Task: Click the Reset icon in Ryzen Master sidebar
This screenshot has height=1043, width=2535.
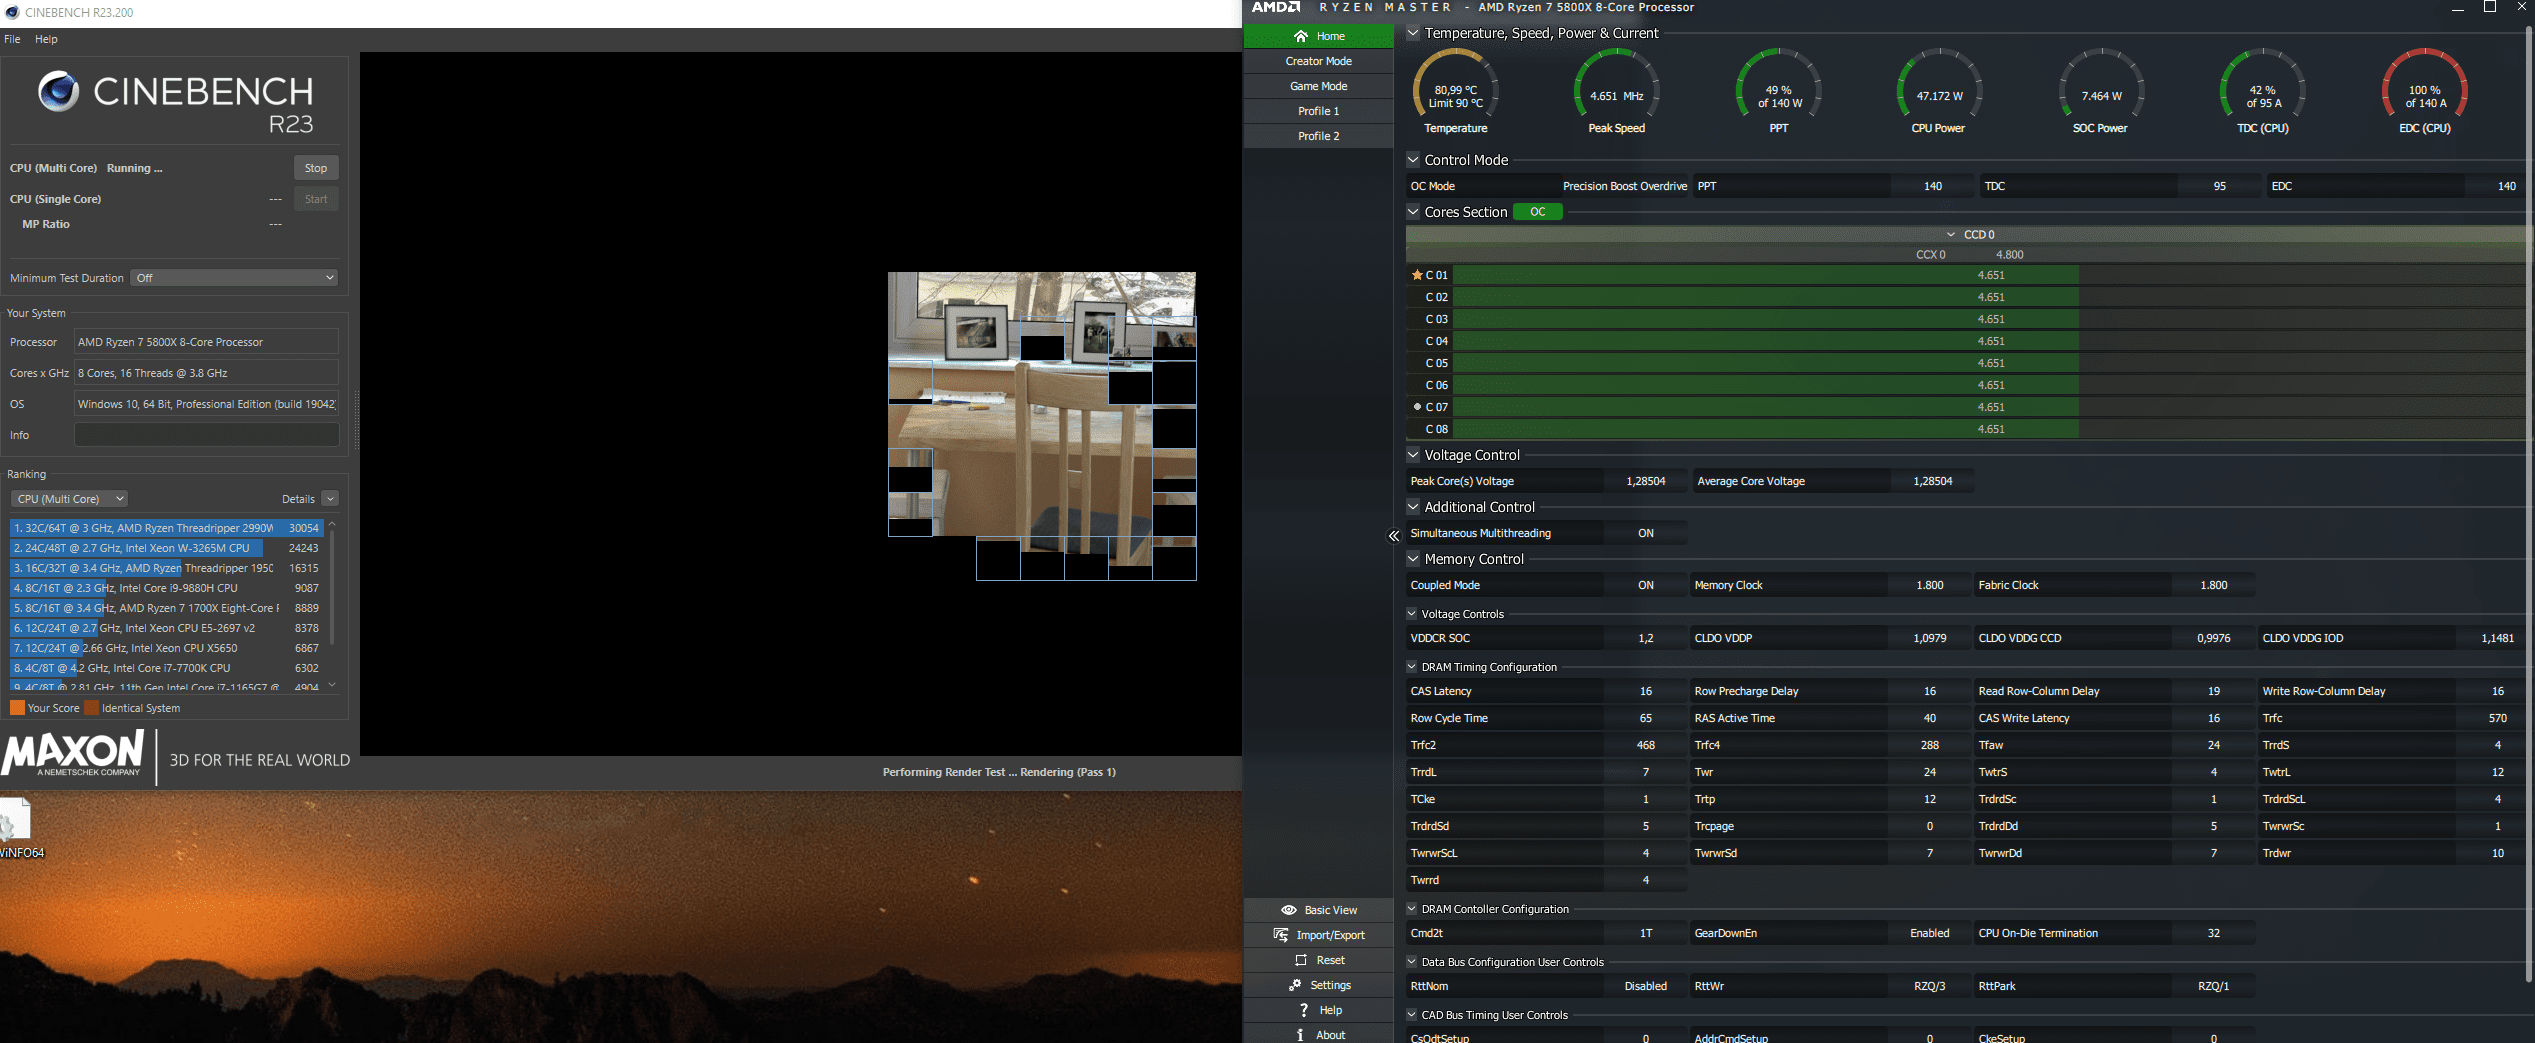Action: pyautogui.click(x=1301, y=960)
